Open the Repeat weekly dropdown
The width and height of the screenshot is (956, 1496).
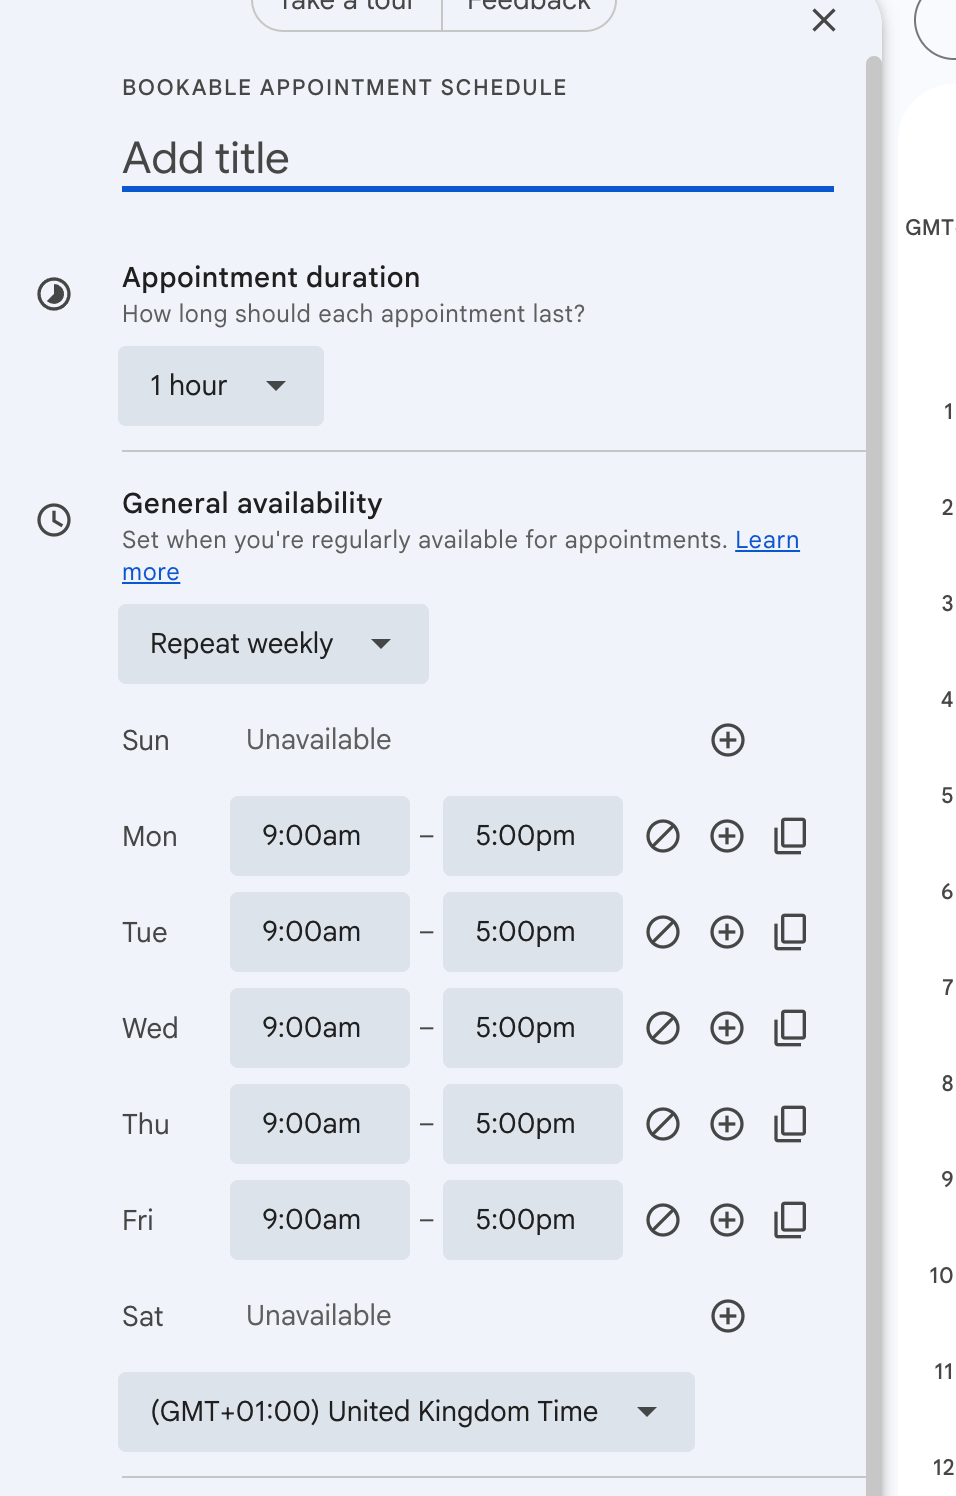(272, 644)
